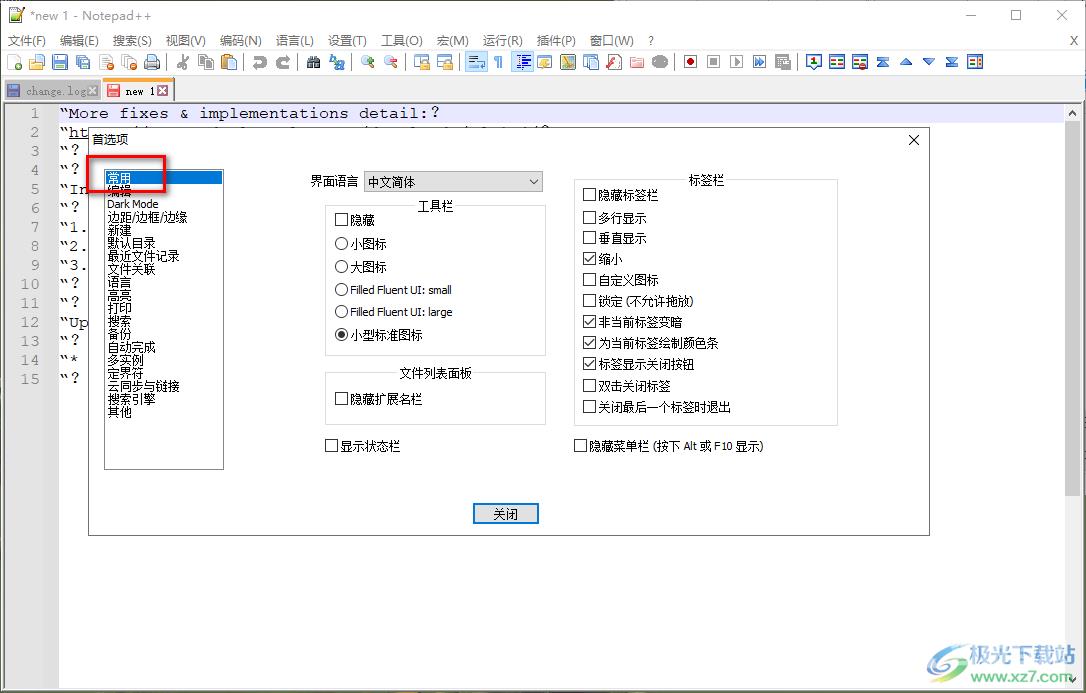
Task: Open Replace dialog from toolbar icon
Action: [x=337, y=62]
